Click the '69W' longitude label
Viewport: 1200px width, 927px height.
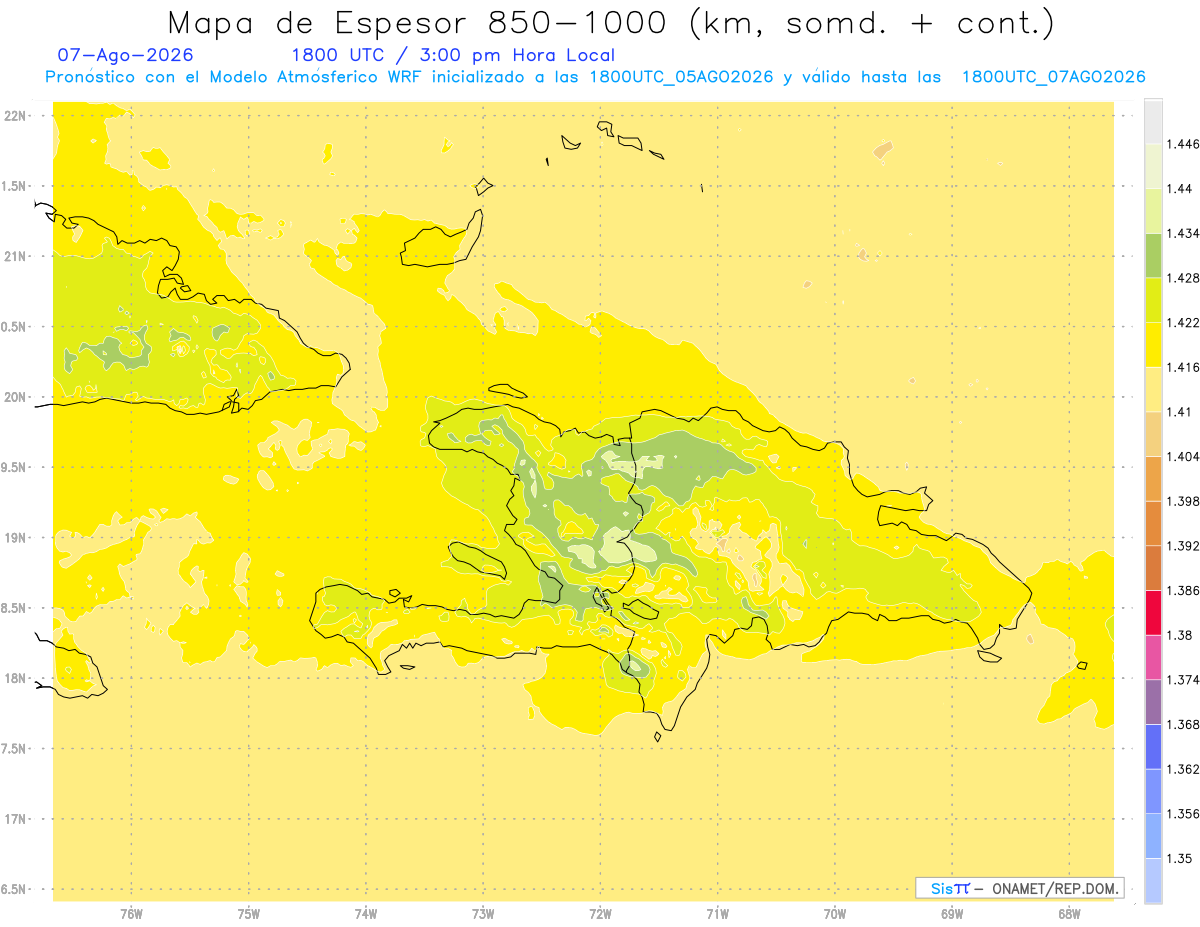[x=952, y=914]
